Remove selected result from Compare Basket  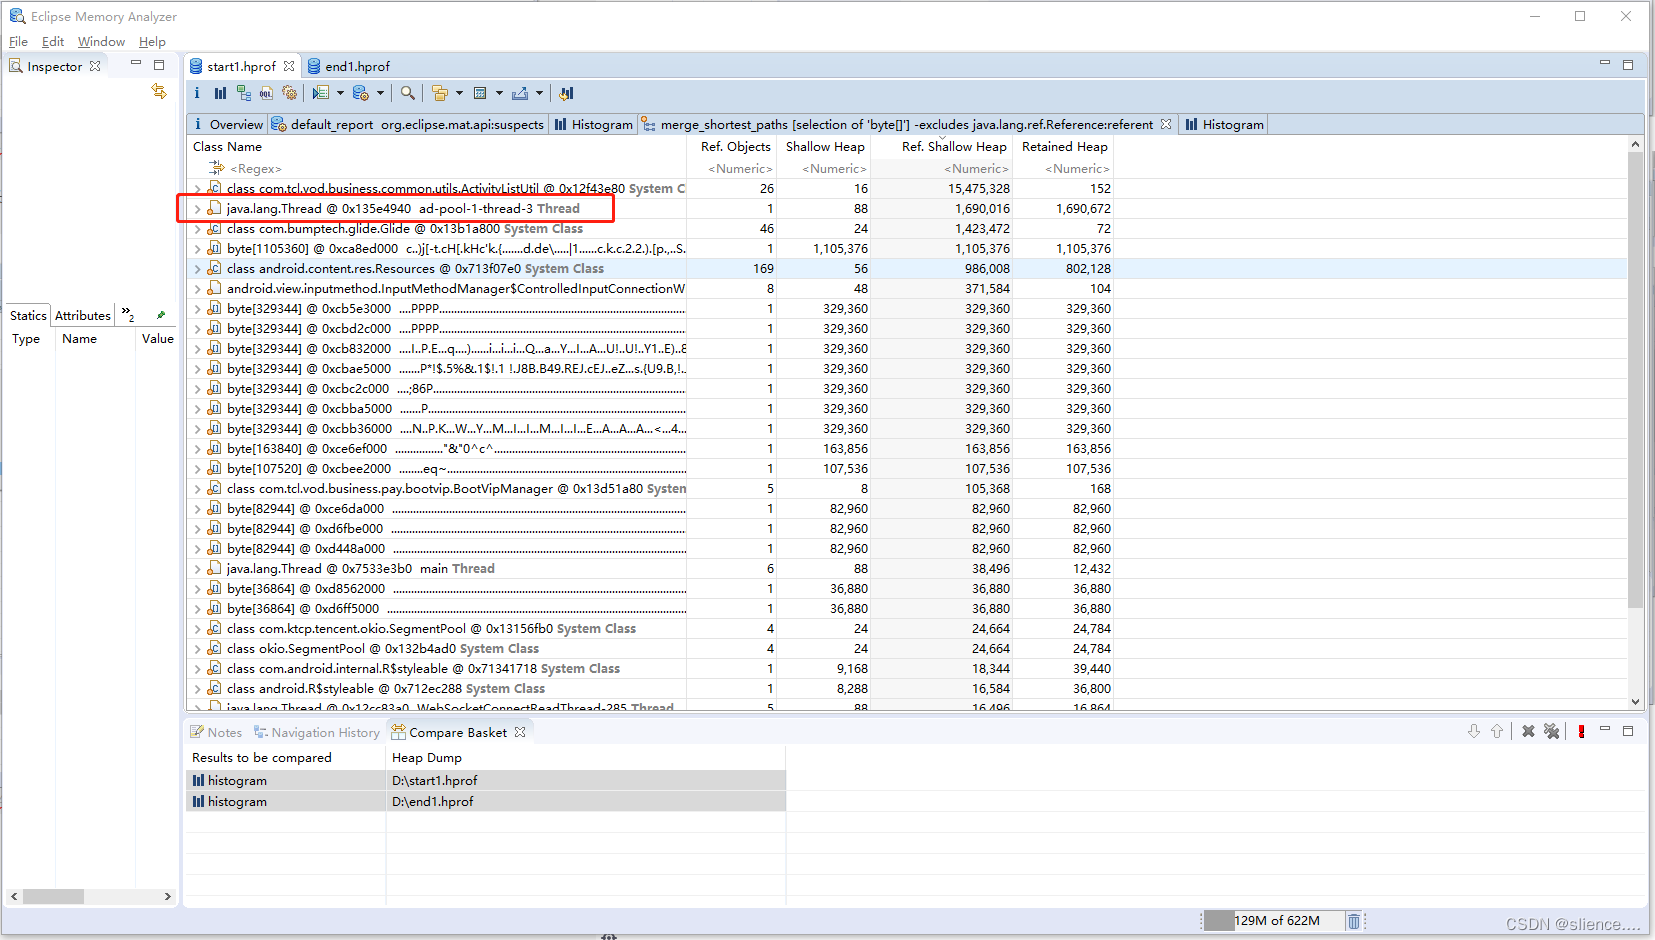coord(1528,731)
